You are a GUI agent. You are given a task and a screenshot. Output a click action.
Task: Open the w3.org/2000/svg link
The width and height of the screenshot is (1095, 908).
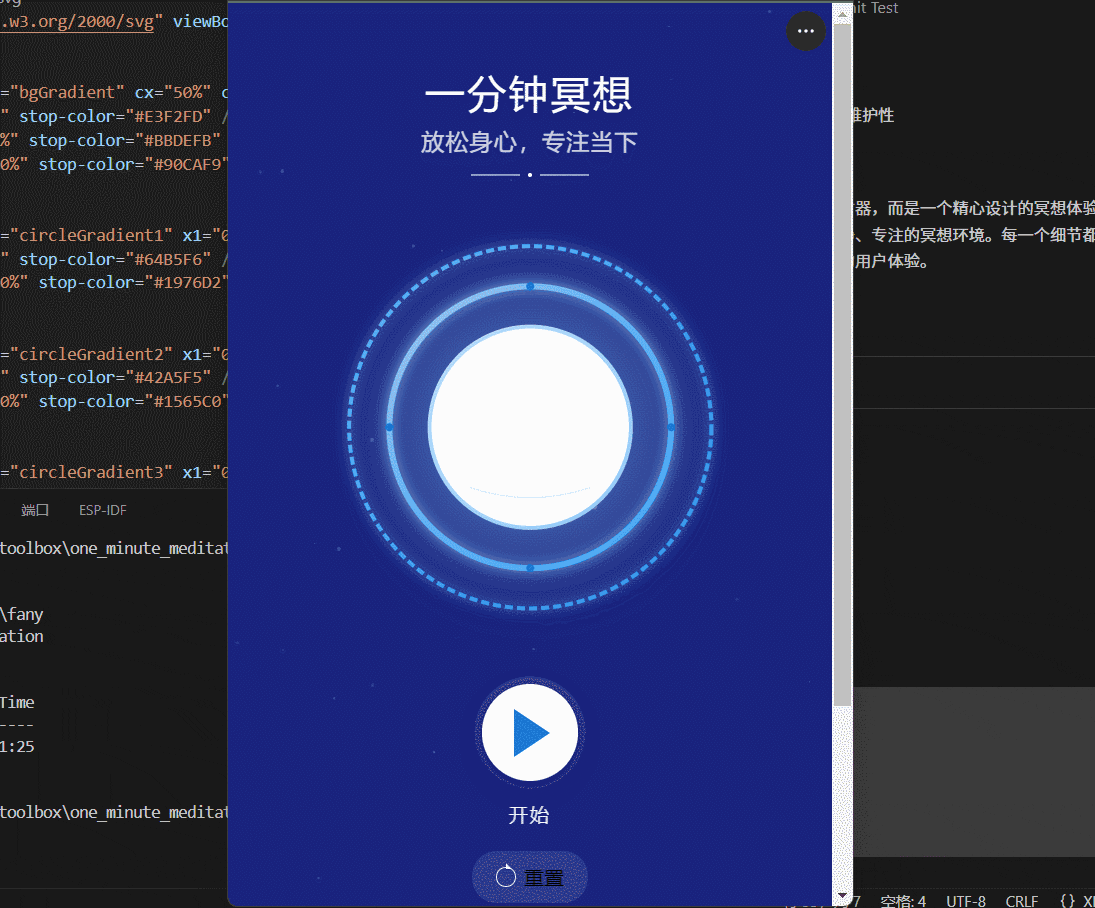click(x=75, y=21)
